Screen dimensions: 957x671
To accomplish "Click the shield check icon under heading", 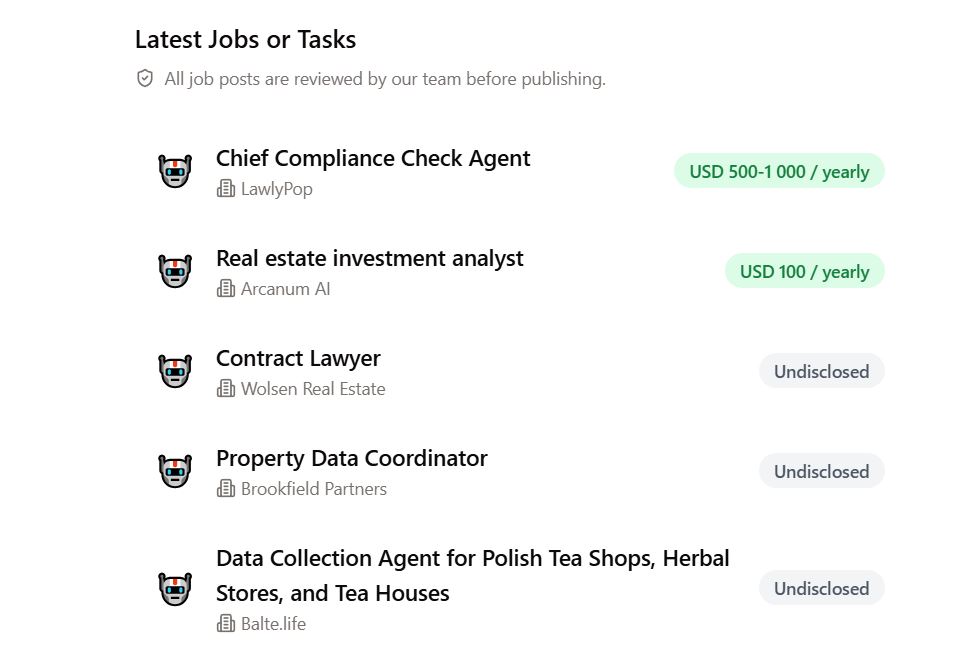I will [145, 79].
